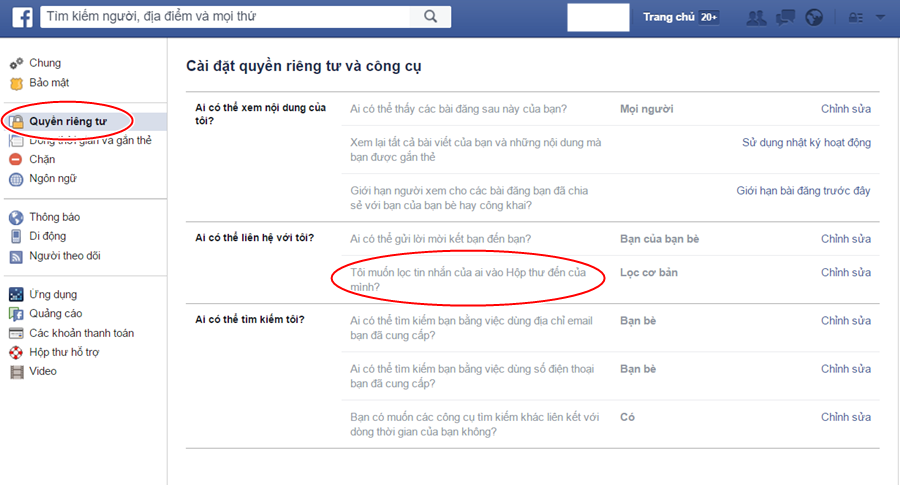Open Dòng thời gian và gắn thẻ settings

[x=90, y=141]
